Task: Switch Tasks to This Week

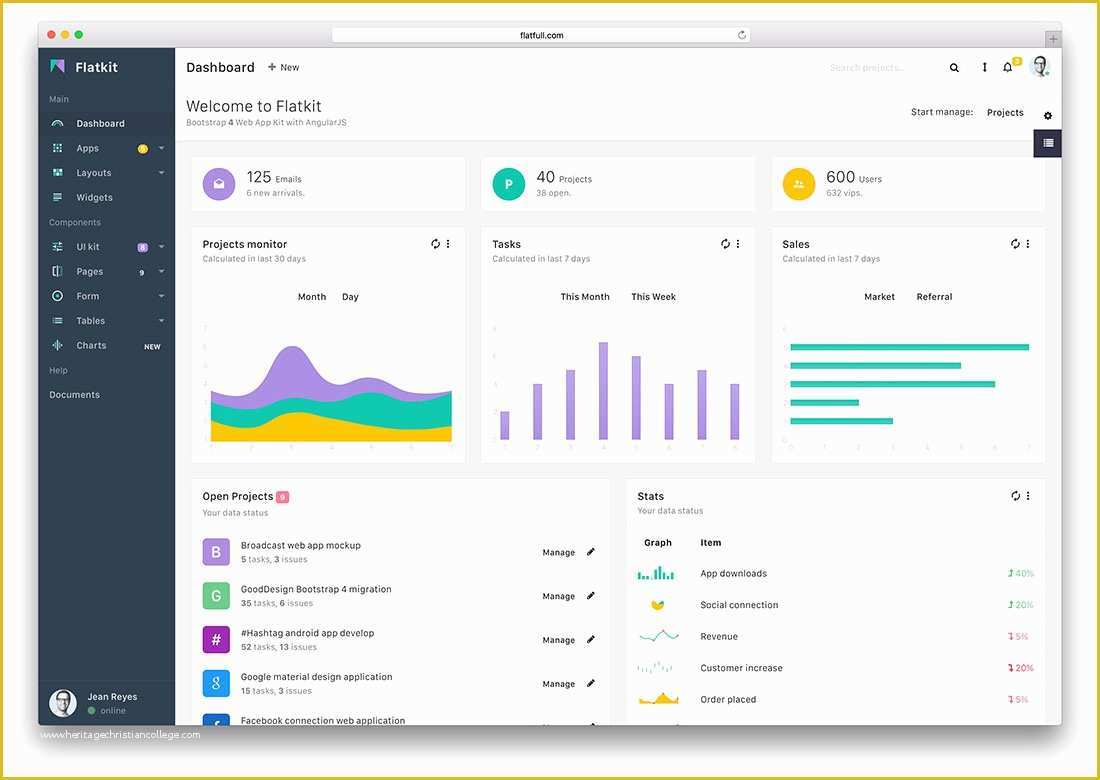Action: click(652, 296)
